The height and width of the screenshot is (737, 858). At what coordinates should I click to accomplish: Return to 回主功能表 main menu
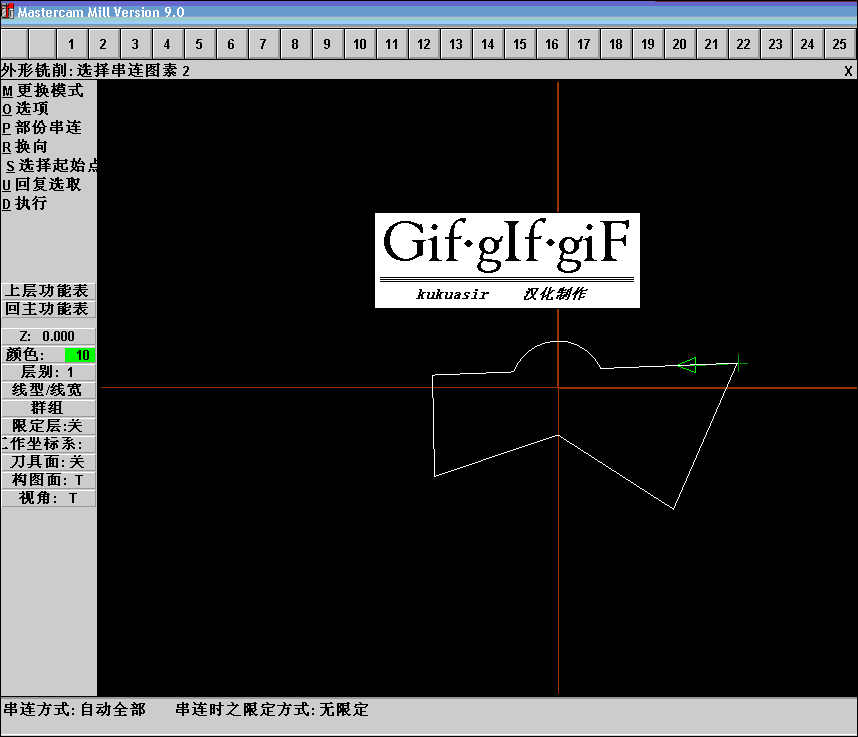click(48, 309)
